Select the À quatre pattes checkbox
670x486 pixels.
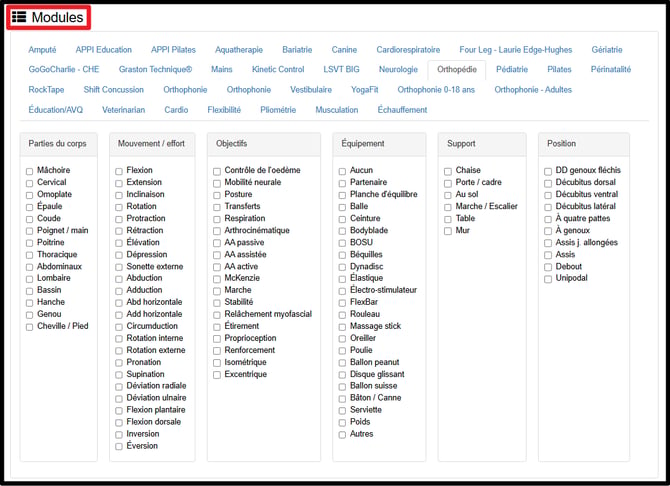(548, 219)
